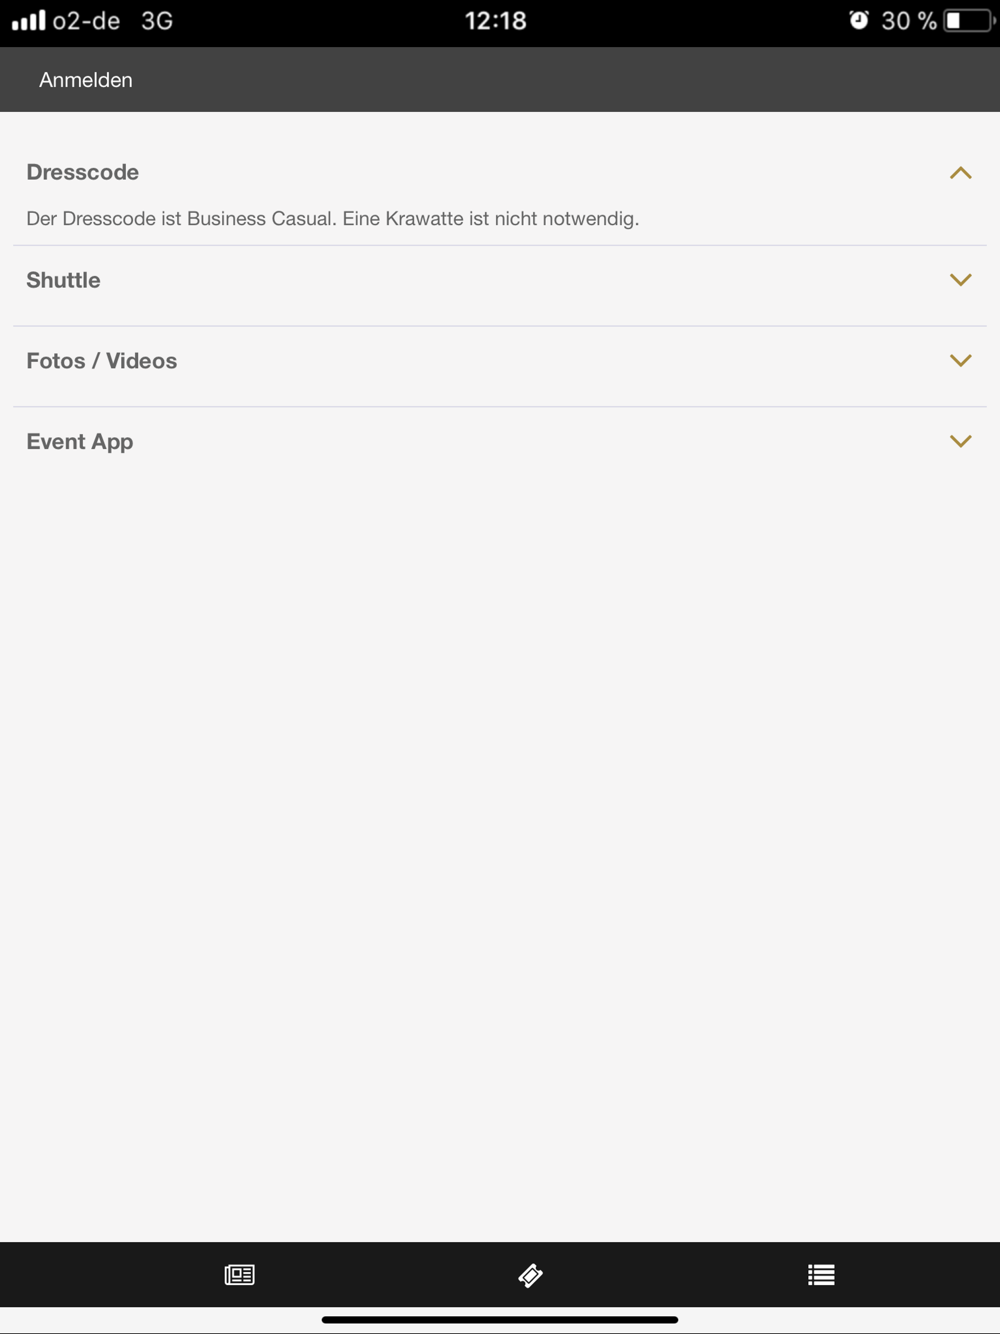The image size is (1000, 1334).
Task: Tap the 30 % battery percentage text
Action: pyautogui.click(x=908, y=20)
